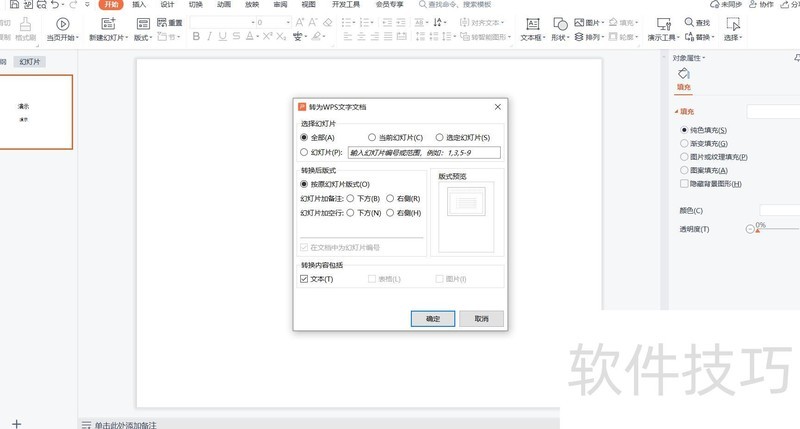Select Current Slide (当前幻灯片) radio button

click(372, 137)
